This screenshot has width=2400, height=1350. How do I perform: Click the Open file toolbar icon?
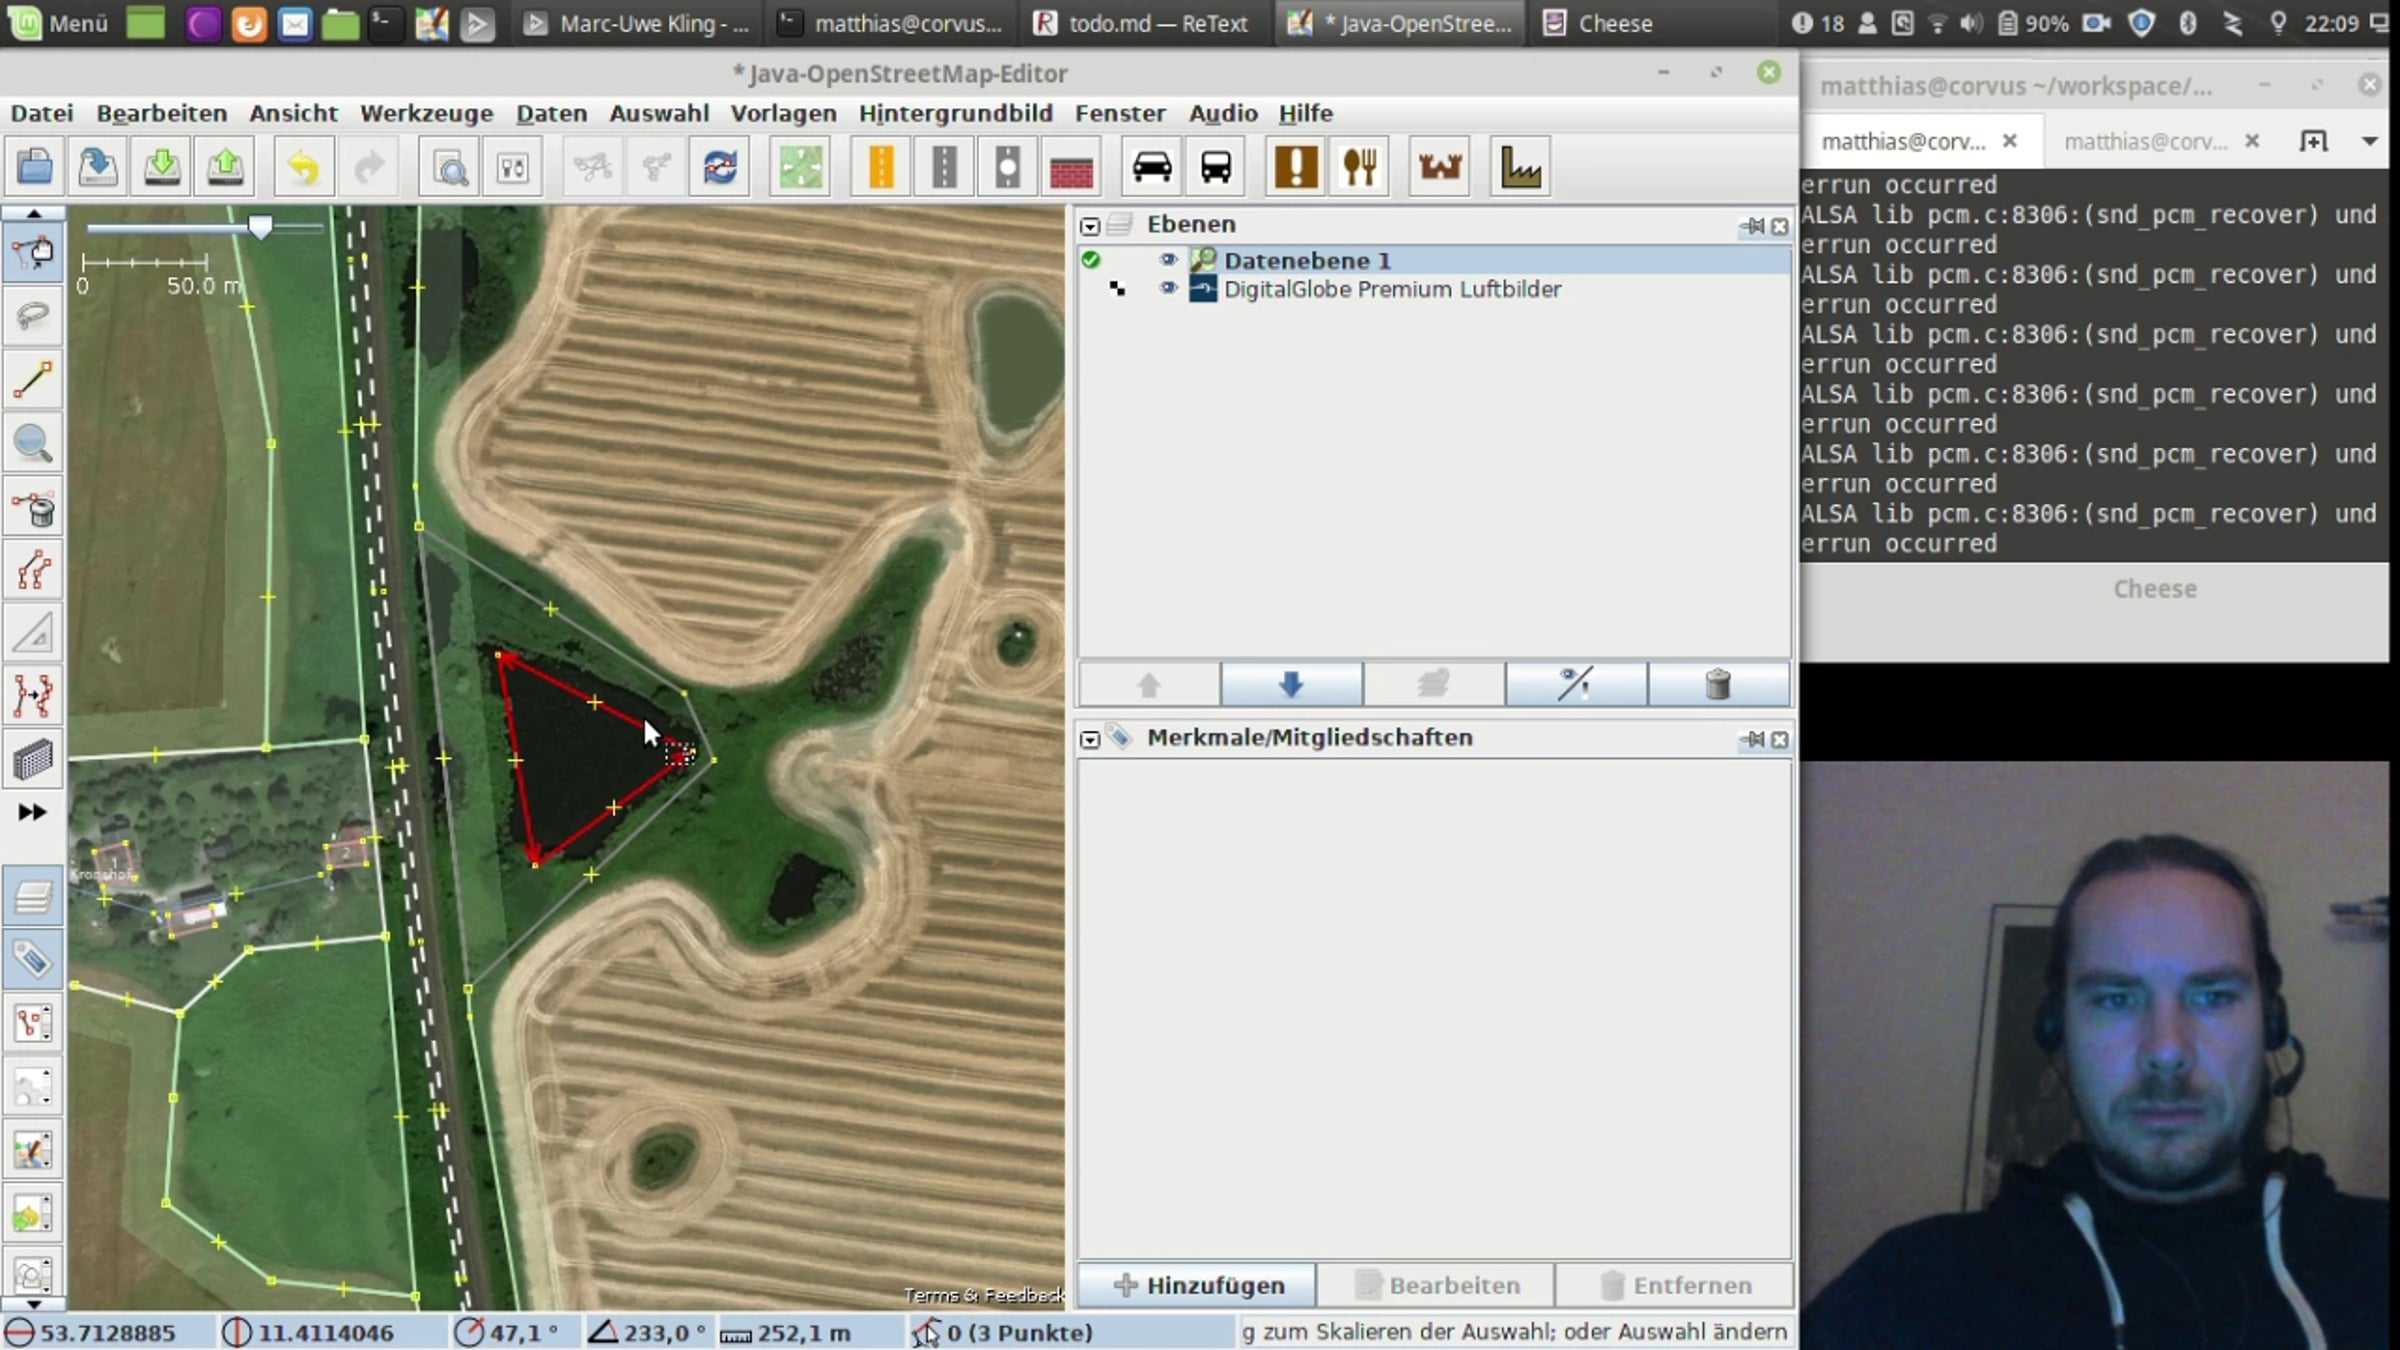coord(35,166)
